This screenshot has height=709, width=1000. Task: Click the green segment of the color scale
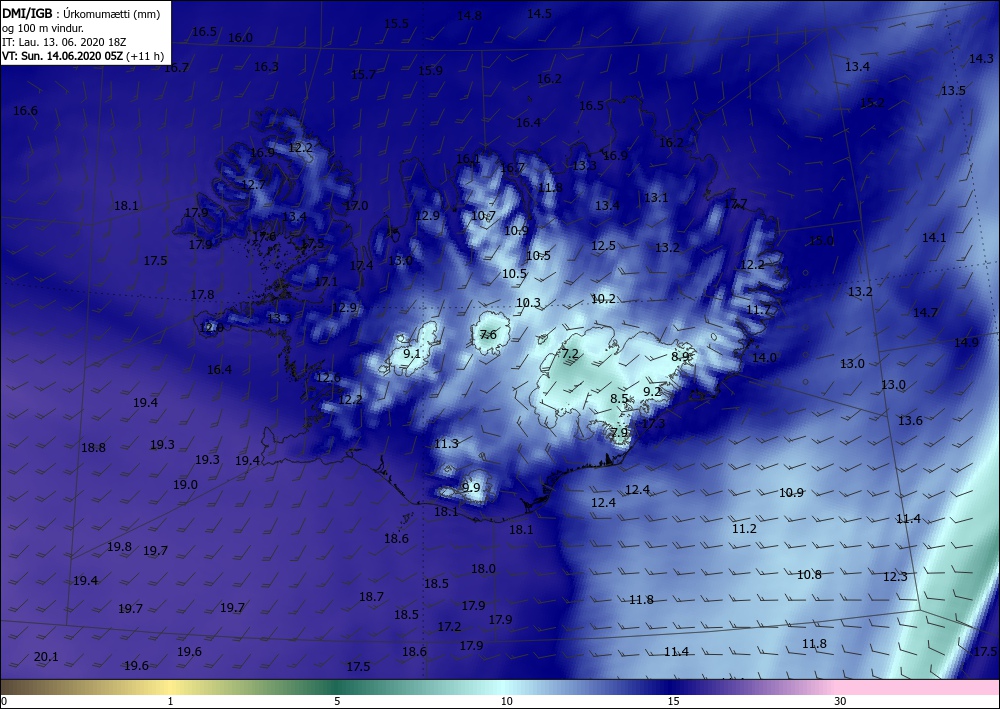tap(337, 687)
